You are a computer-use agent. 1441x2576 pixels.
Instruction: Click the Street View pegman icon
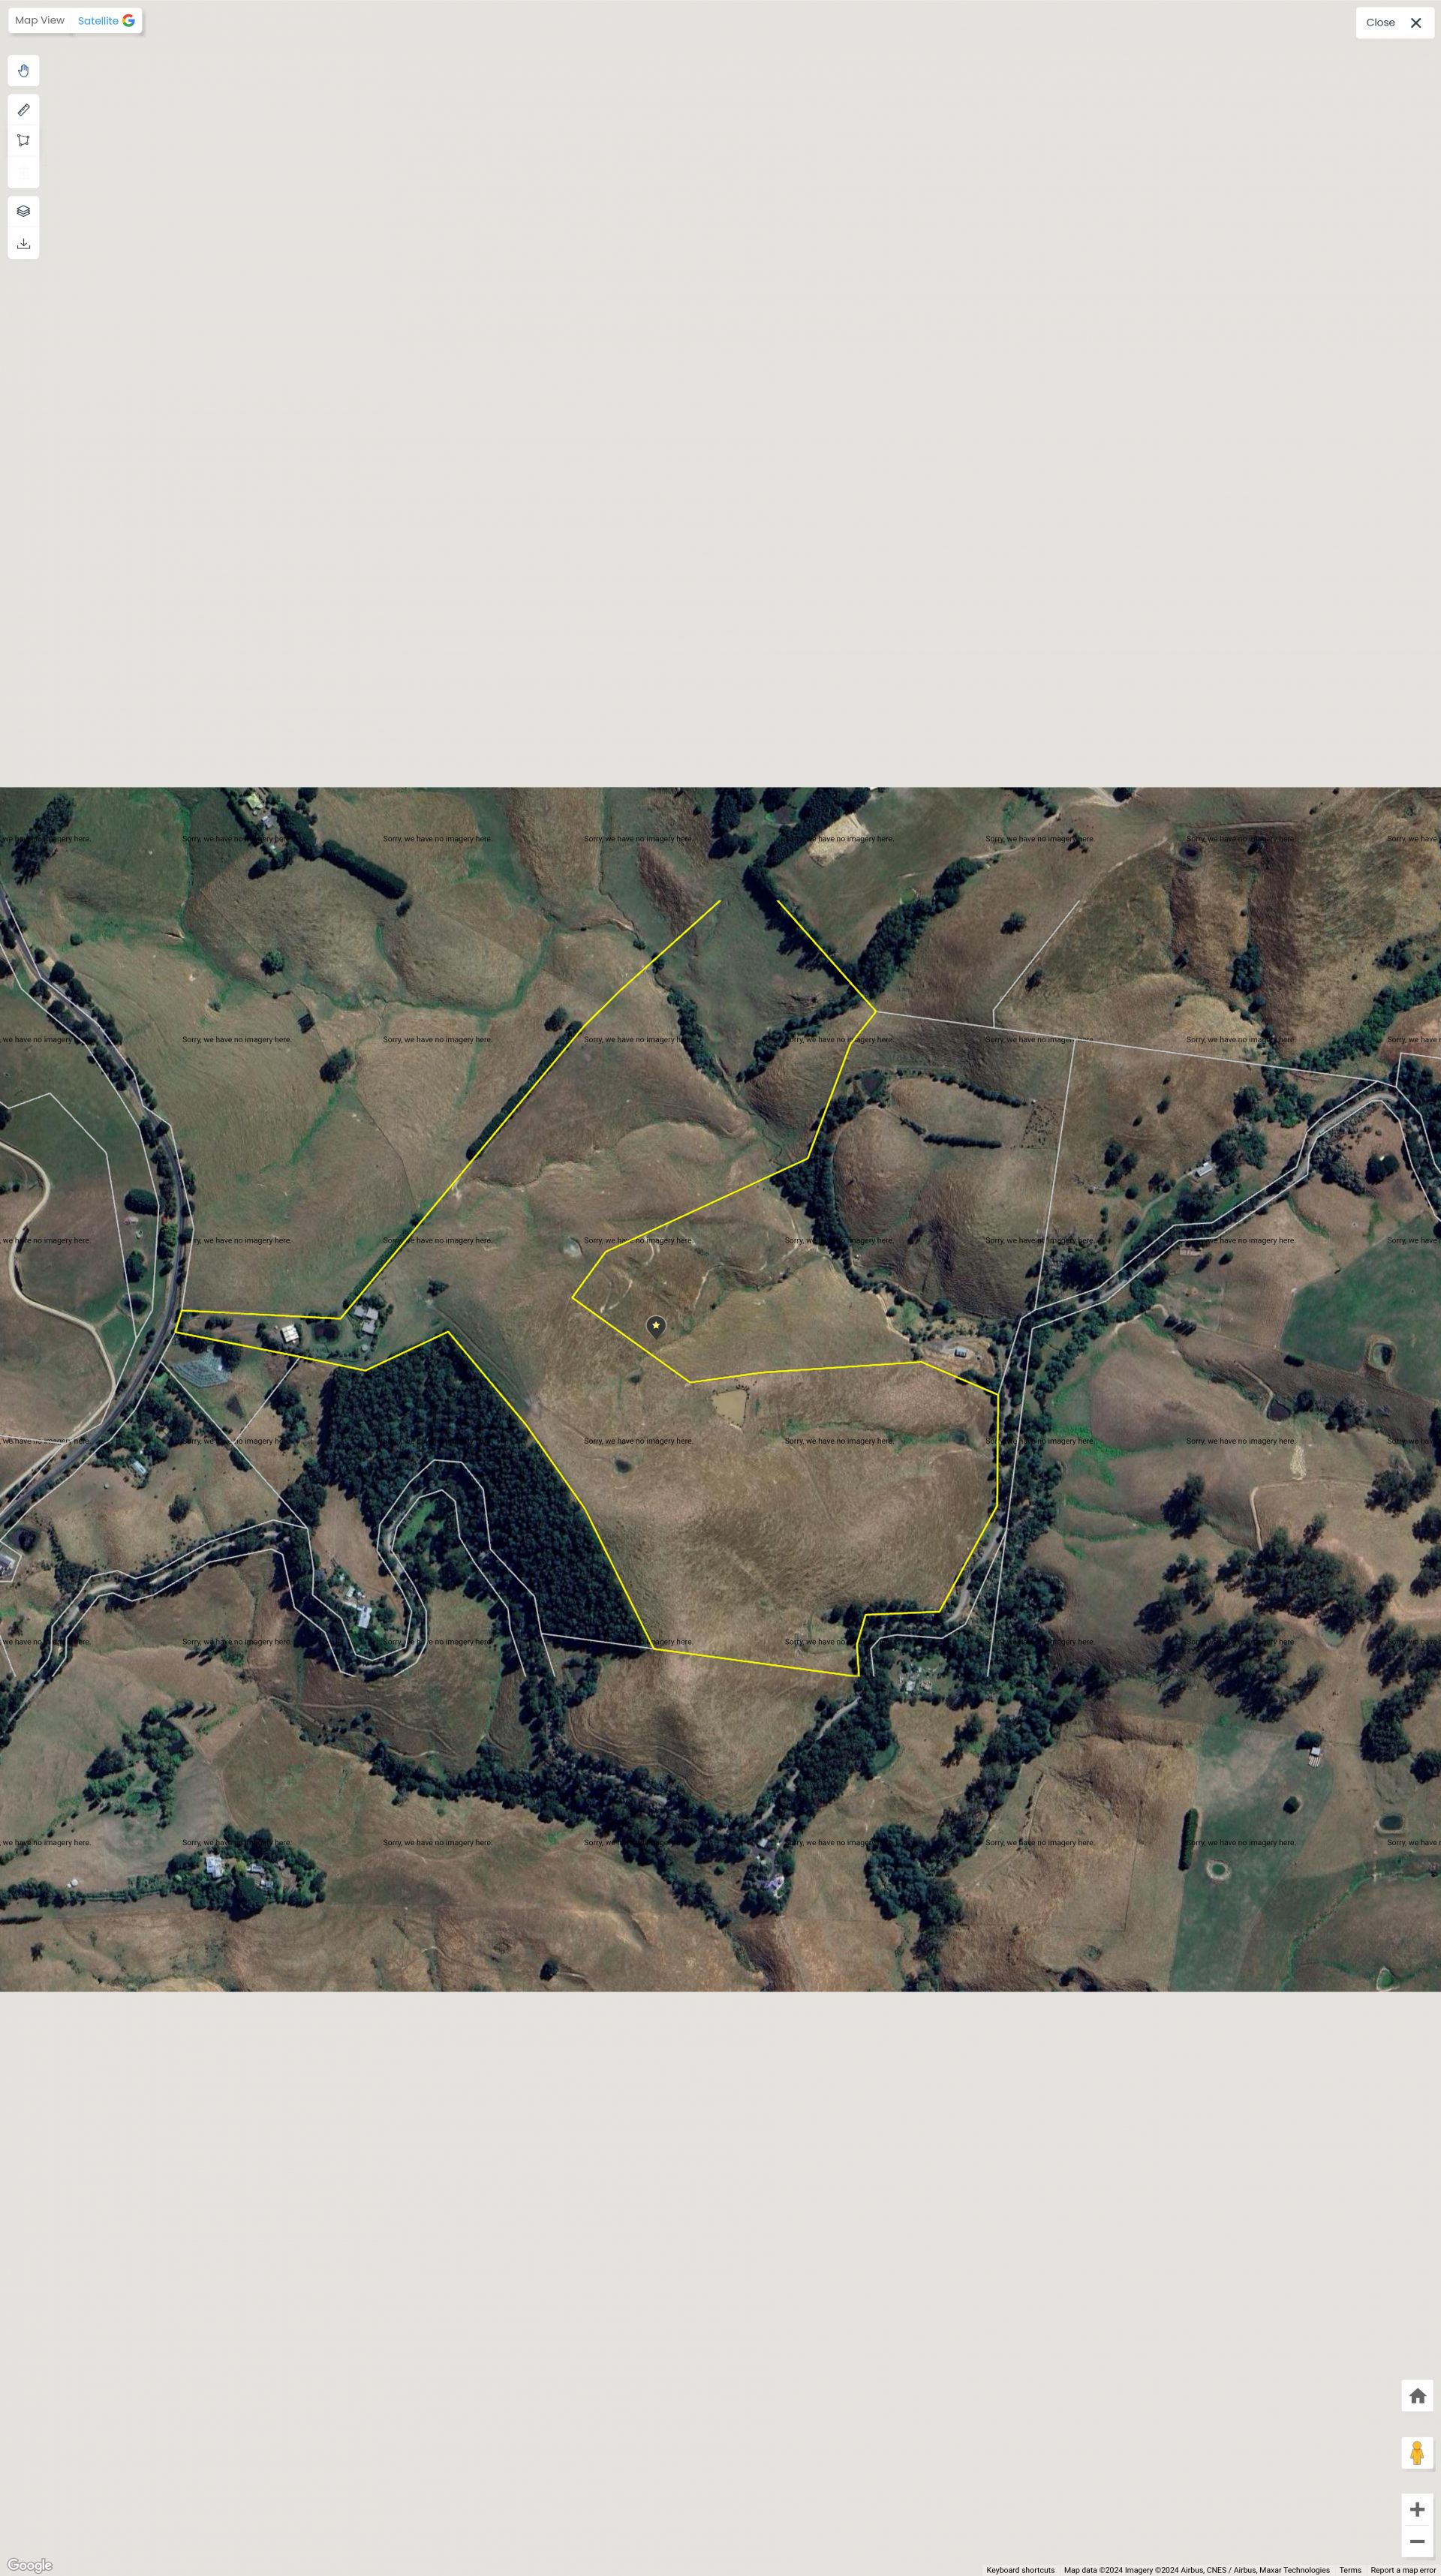point(1417,2452)
